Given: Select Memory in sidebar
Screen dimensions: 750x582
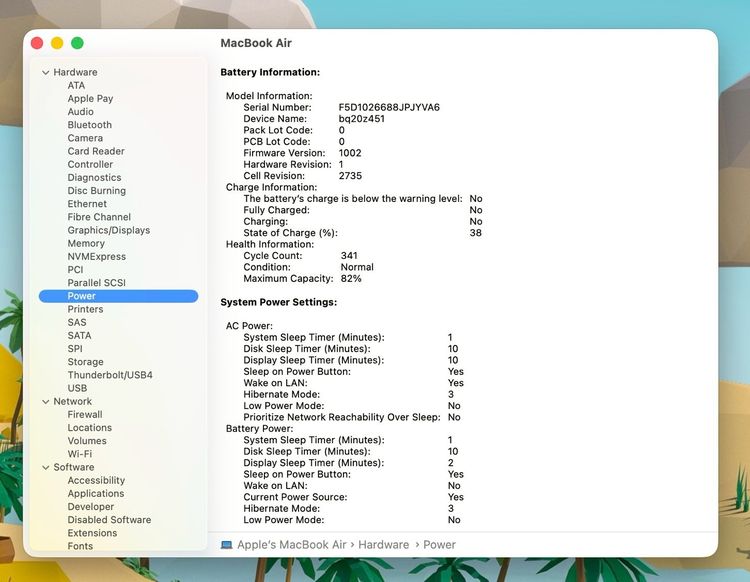Looking at the screenshot, I should (x=86, y=243).
